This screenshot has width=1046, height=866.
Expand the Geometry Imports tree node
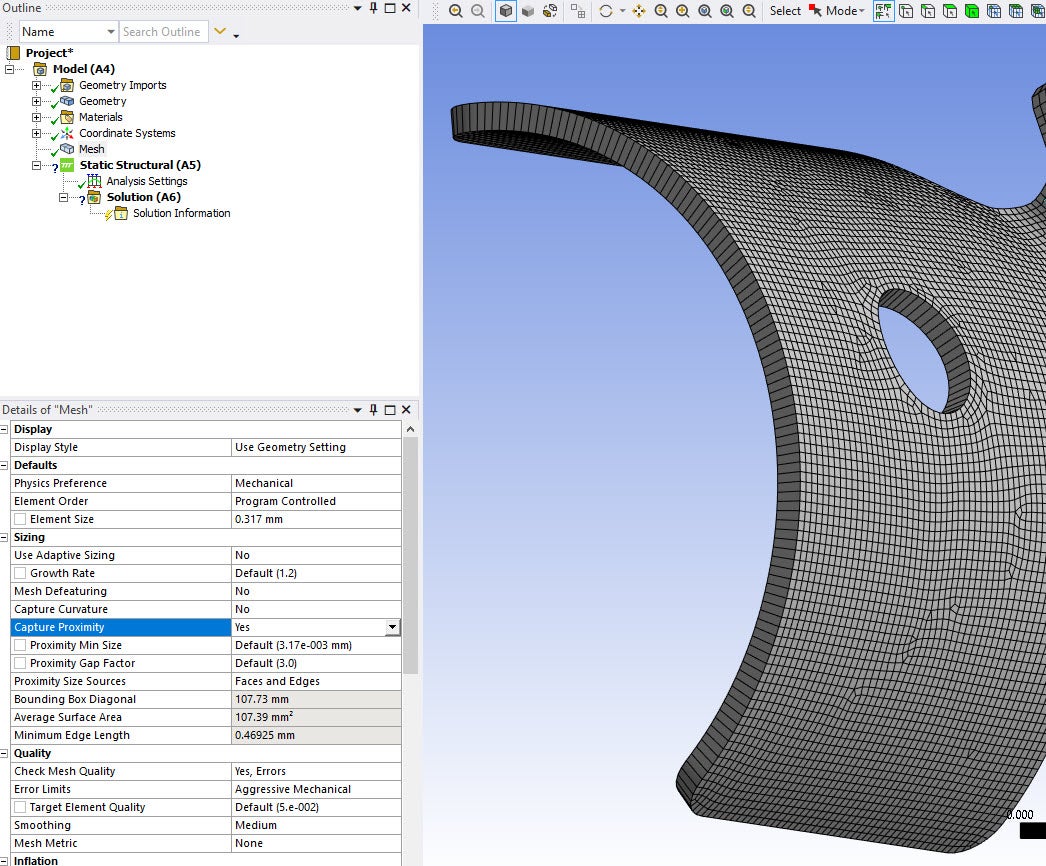37,85
